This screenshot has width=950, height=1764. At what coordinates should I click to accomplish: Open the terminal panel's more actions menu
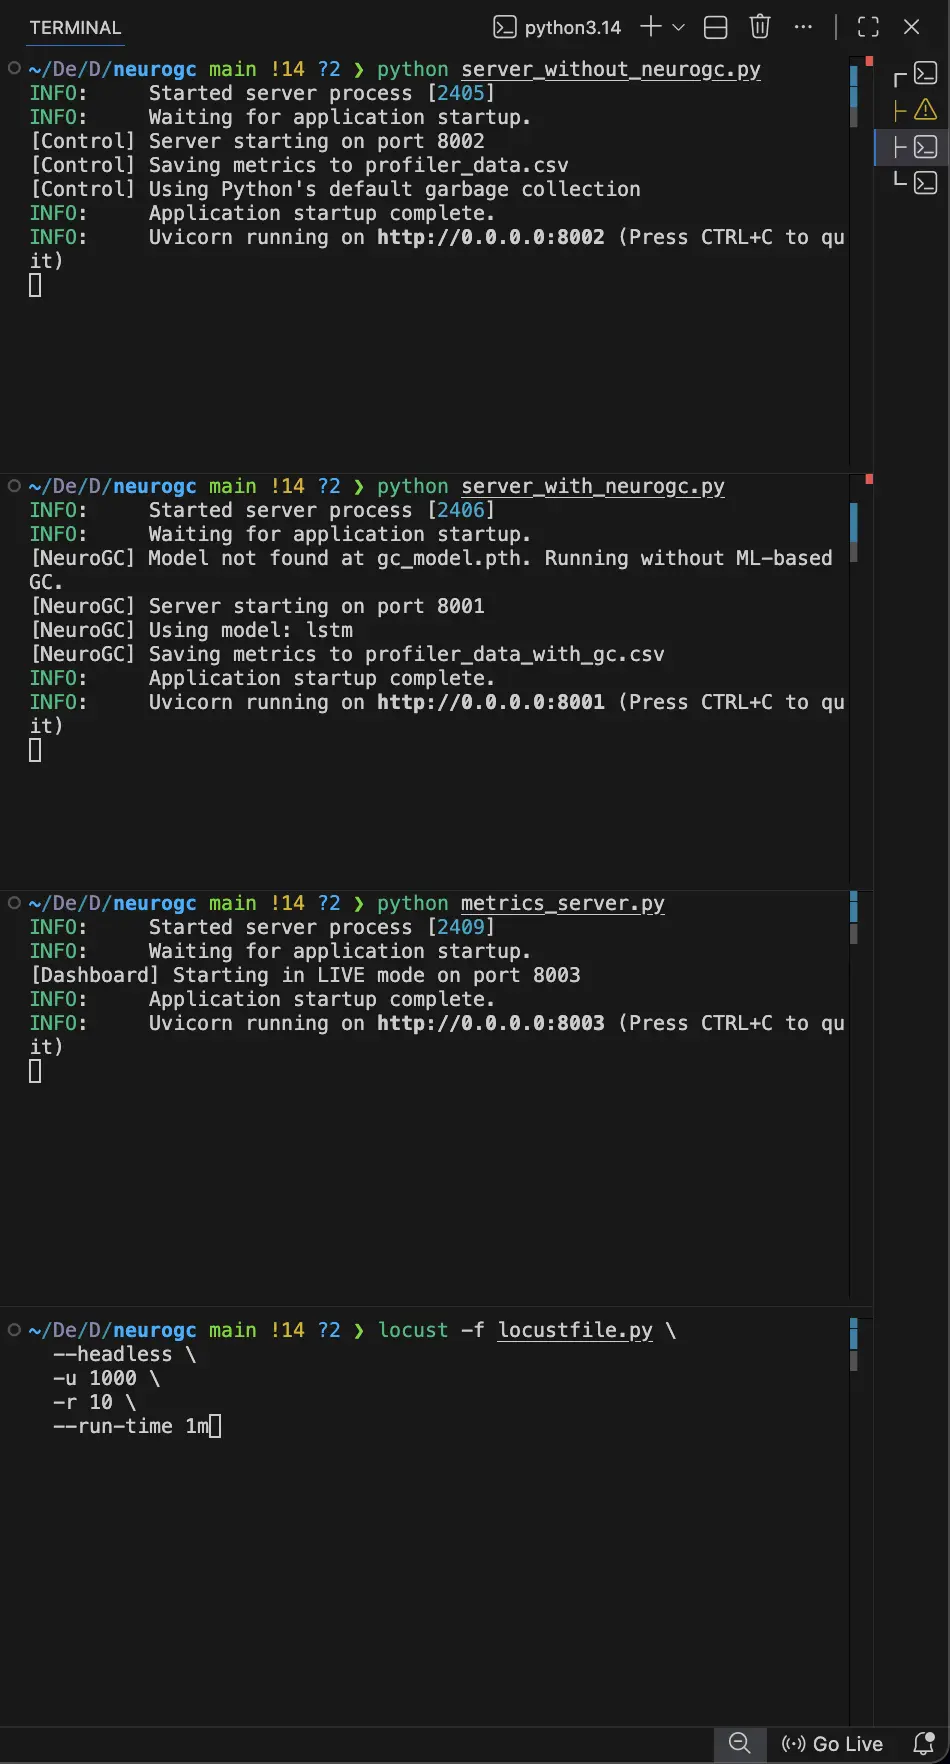tap(803, 27)
